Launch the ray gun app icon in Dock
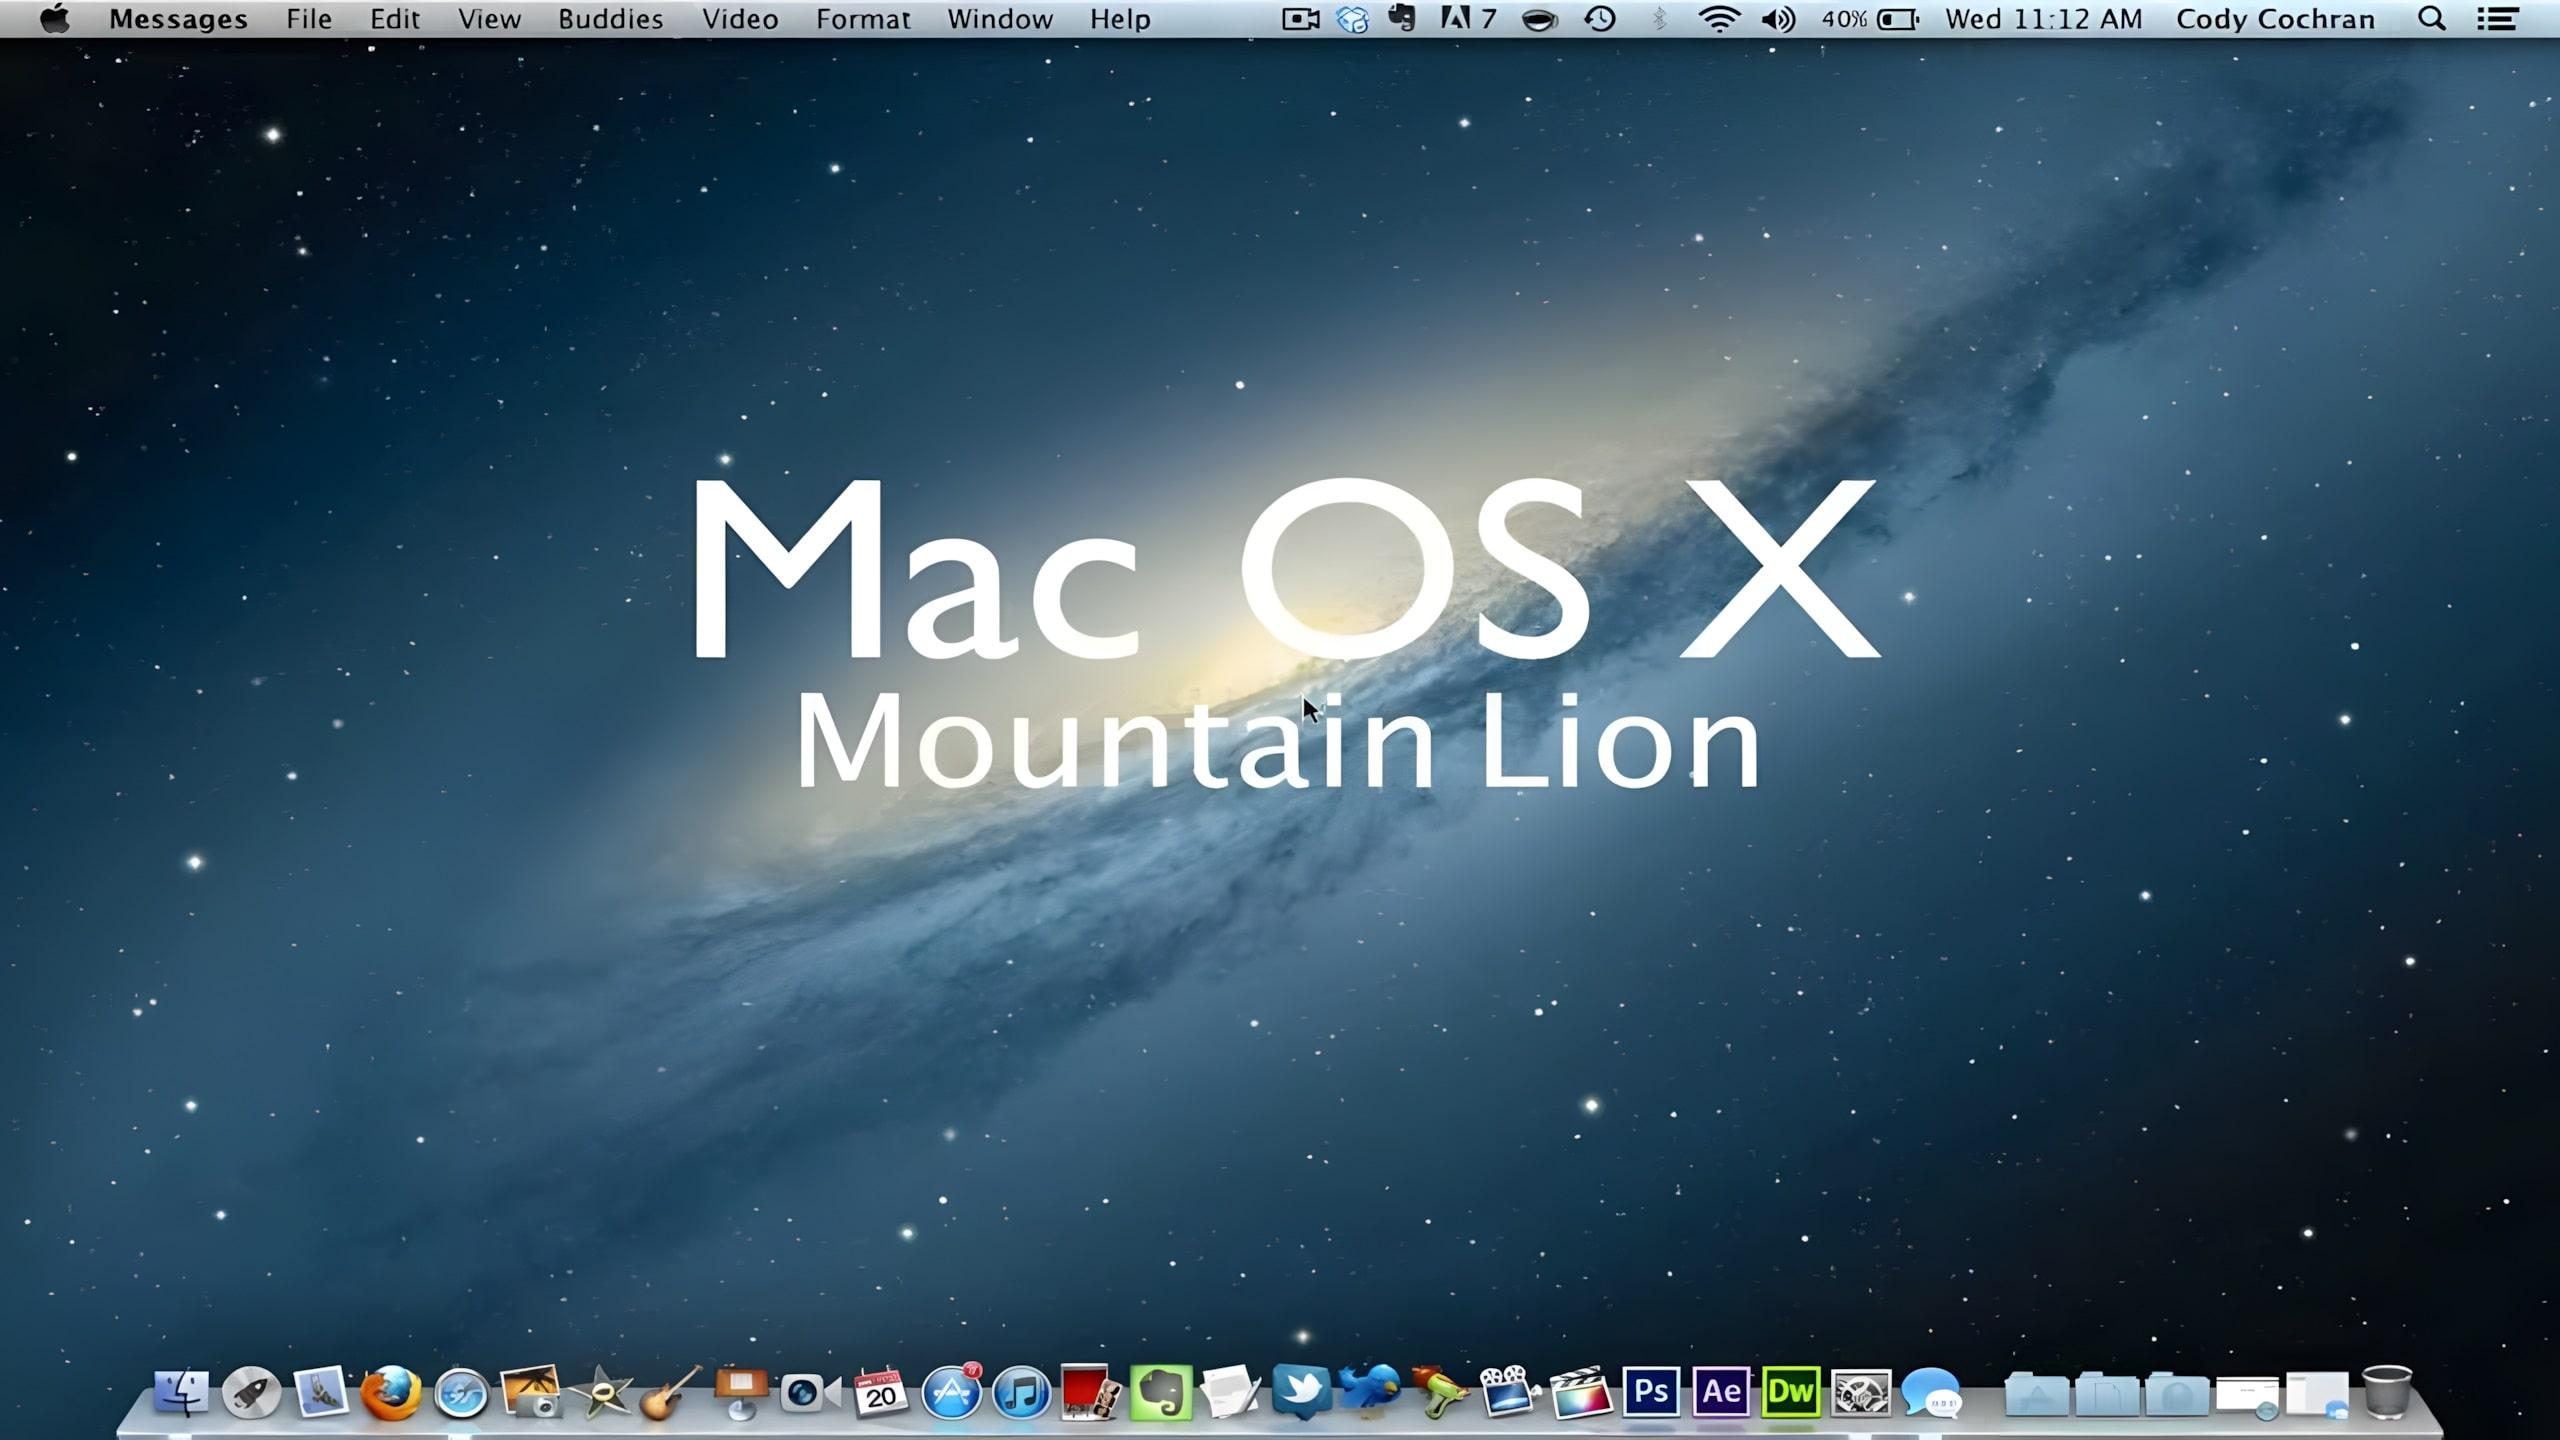 click(x=1441, y=1392)
